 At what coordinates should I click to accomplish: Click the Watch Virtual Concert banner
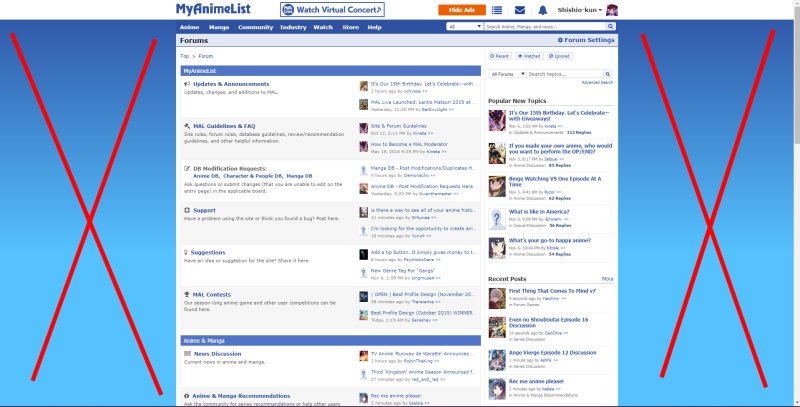(x=332, y=10)
